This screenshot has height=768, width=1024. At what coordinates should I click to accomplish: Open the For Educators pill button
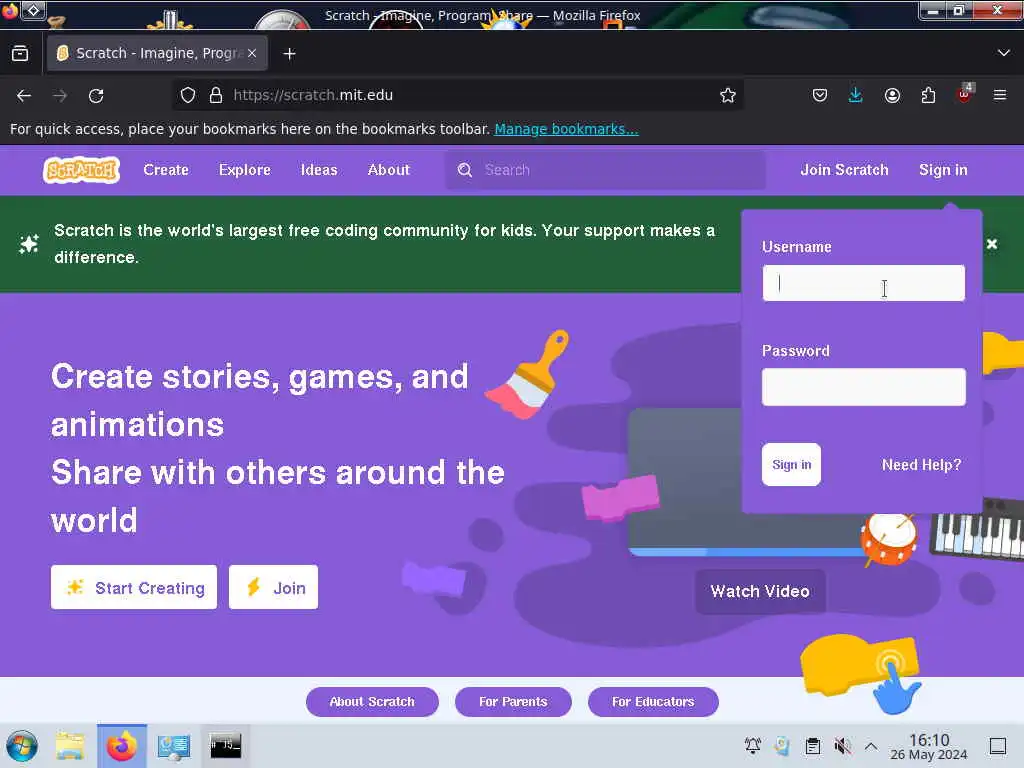pos(653,701)
